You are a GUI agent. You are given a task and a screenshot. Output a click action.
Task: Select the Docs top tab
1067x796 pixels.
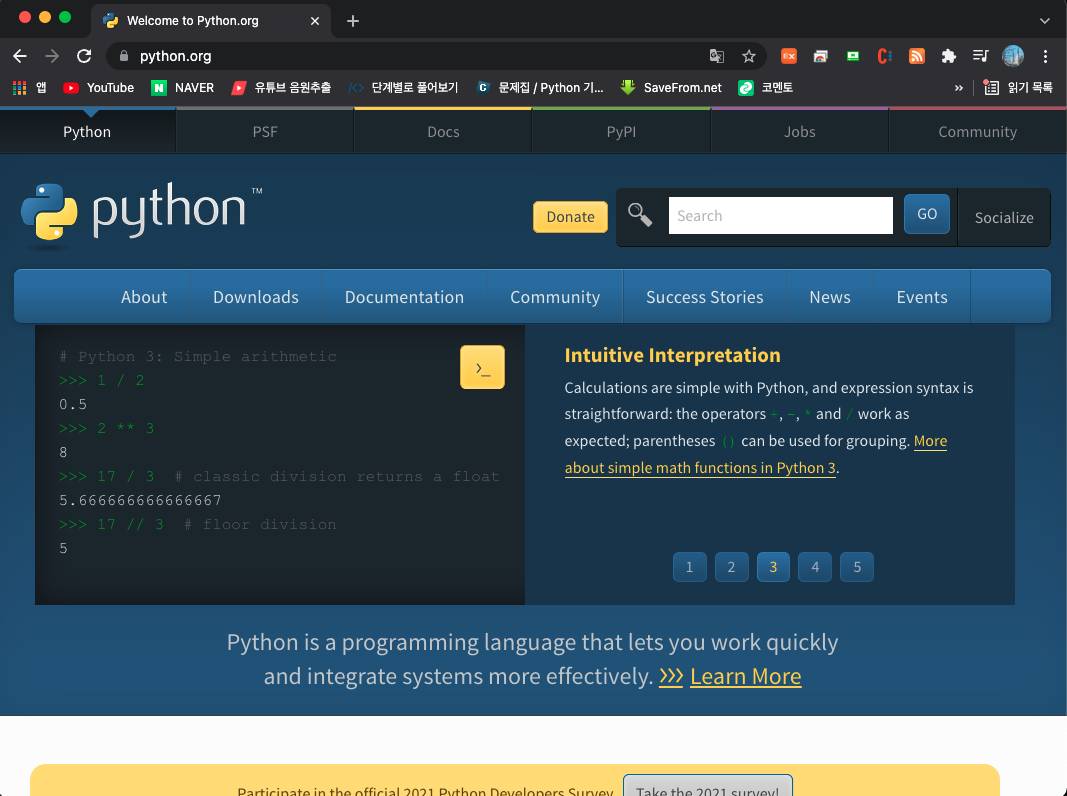tap(443, 132)
